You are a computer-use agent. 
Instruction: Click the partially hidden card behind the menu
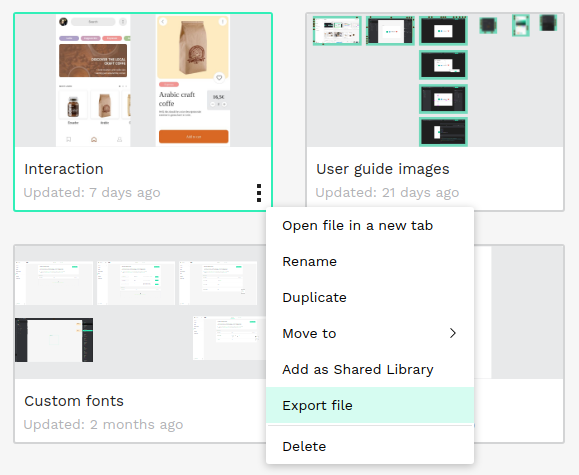(519, 344)
